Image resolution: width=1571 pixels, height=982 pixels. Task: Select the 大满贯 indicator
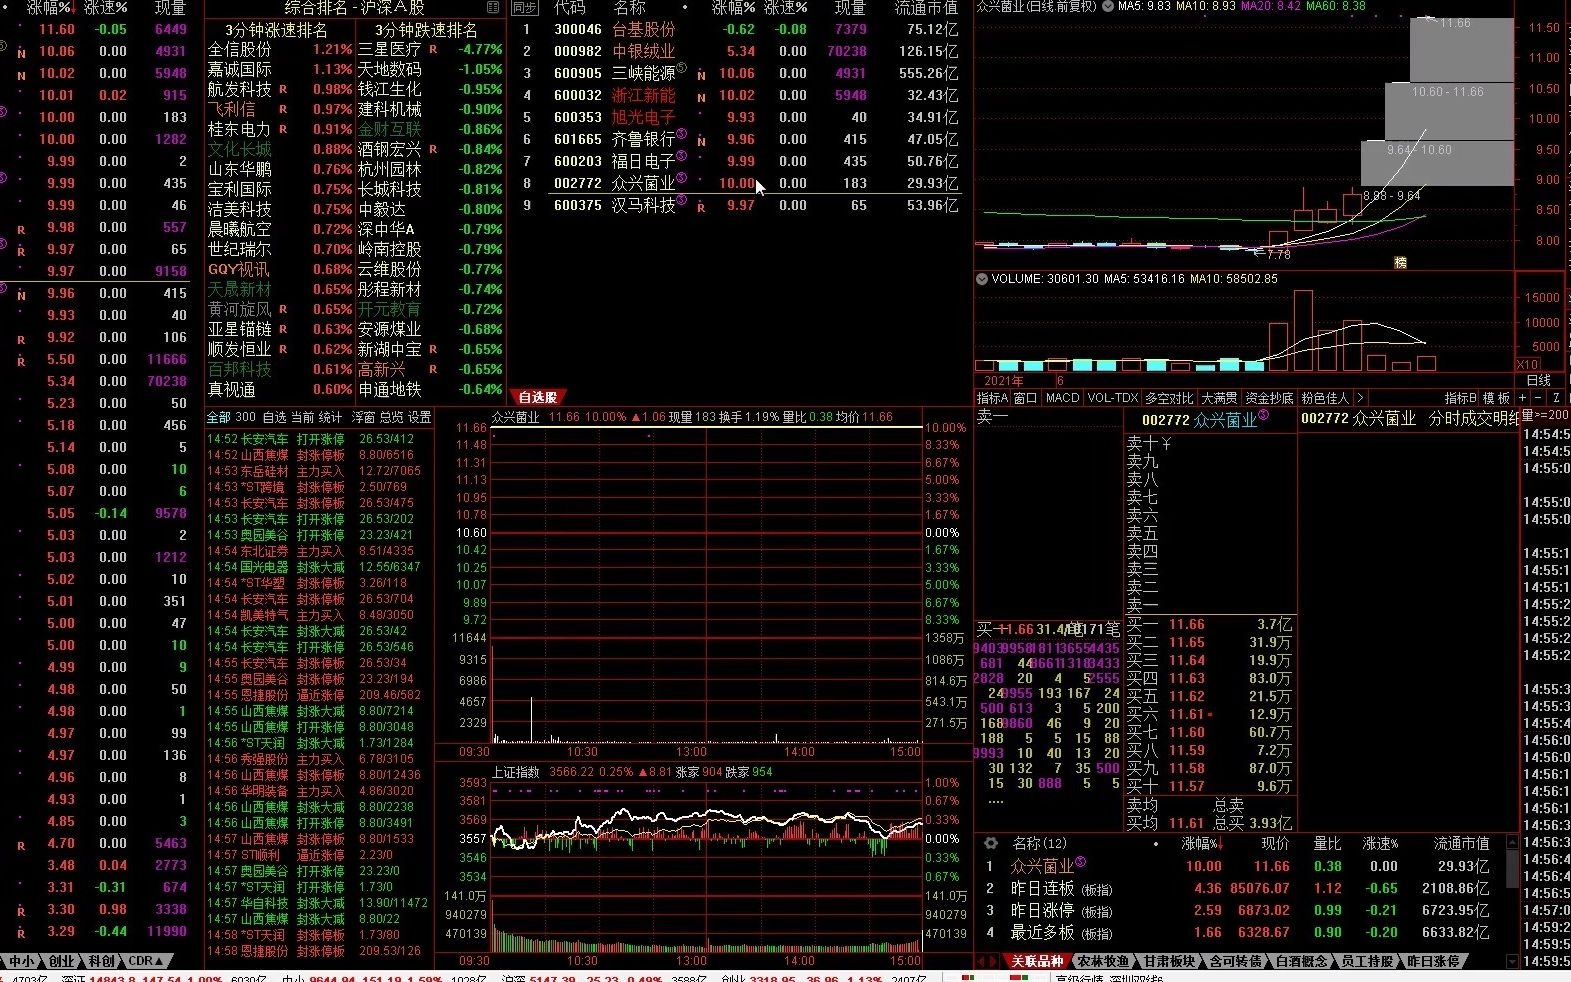tap(1219, 398)
